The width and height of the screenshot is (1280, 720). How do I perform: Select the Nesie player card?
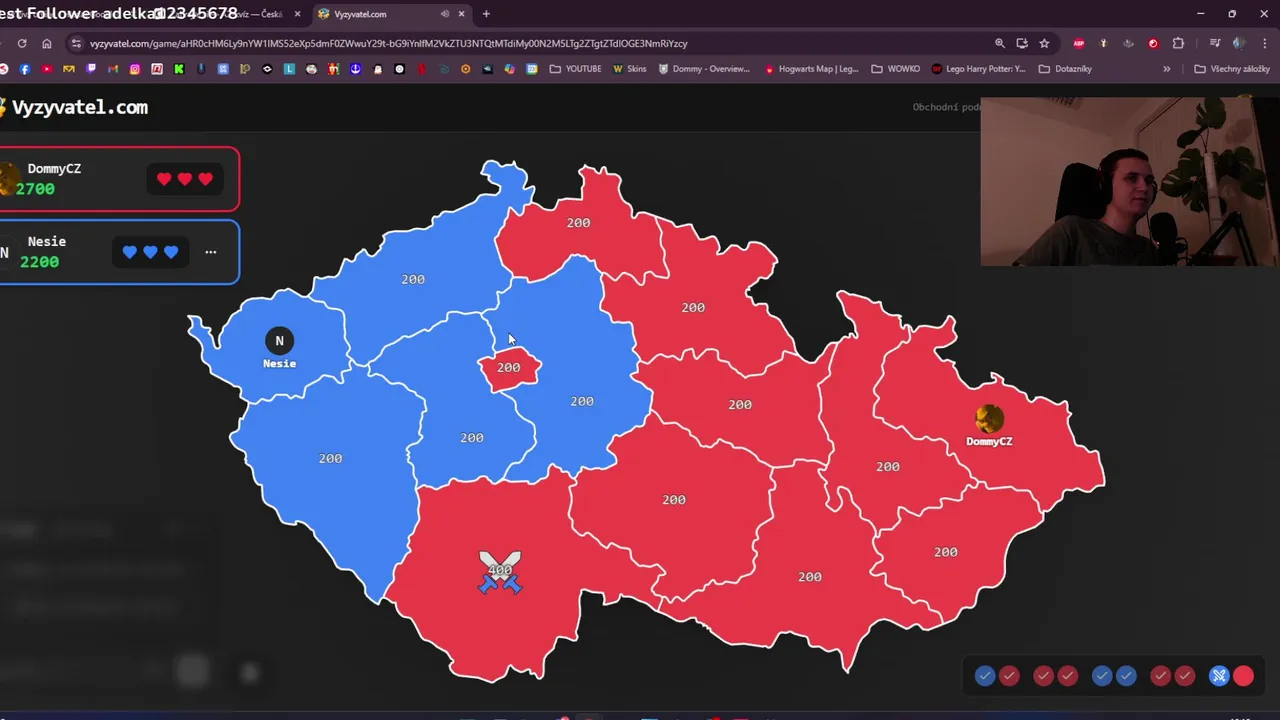pos(119,252)
